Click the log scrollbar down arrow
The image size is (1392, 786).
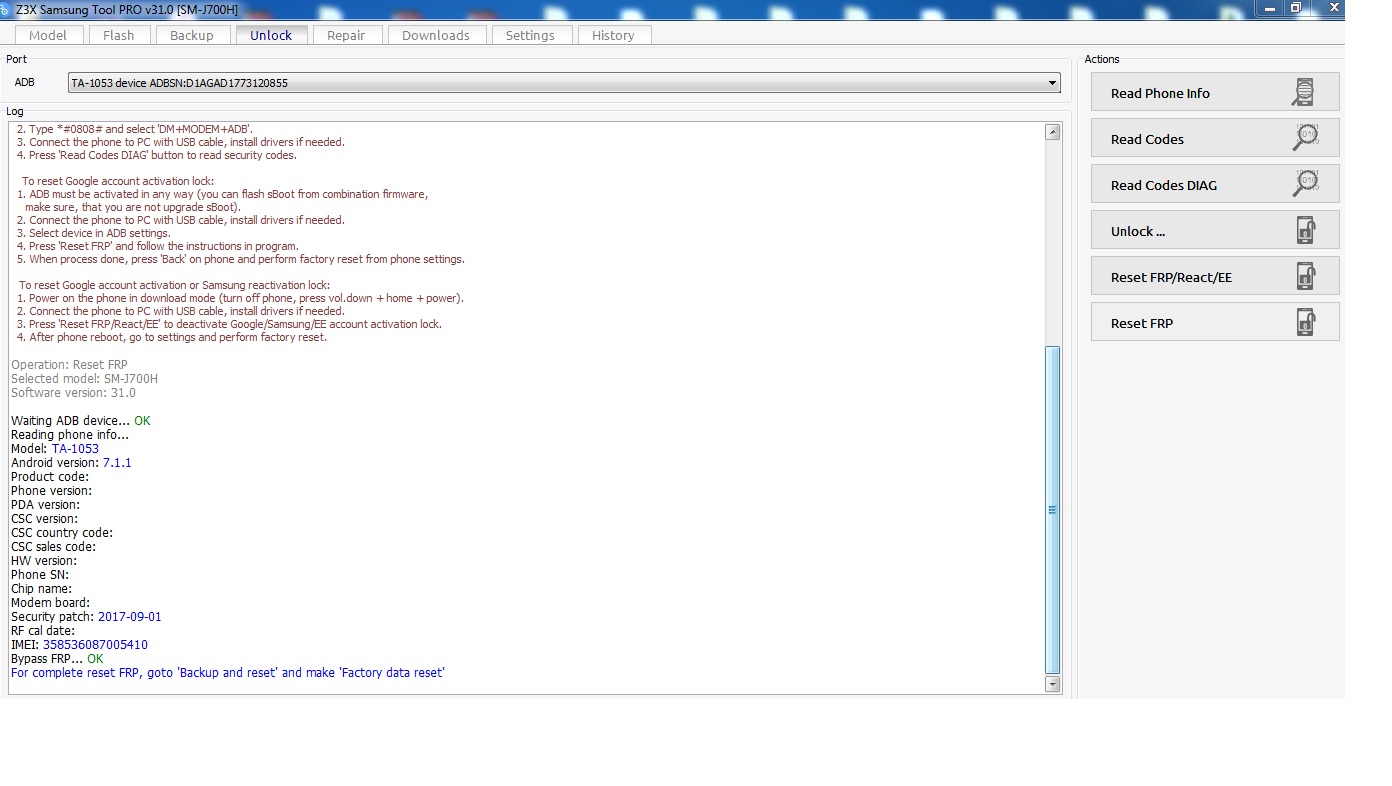1052,684
